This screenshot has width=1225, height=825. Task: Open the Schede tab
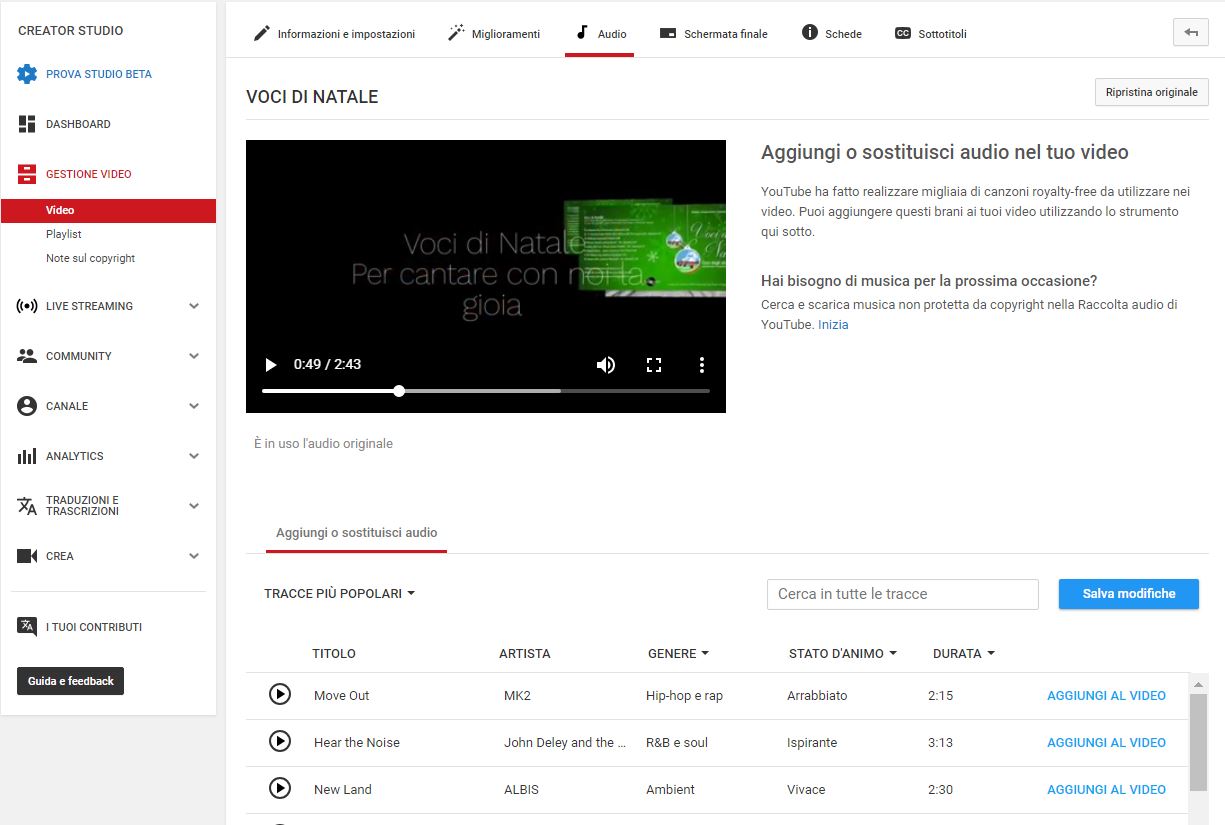tap(832, 34)
